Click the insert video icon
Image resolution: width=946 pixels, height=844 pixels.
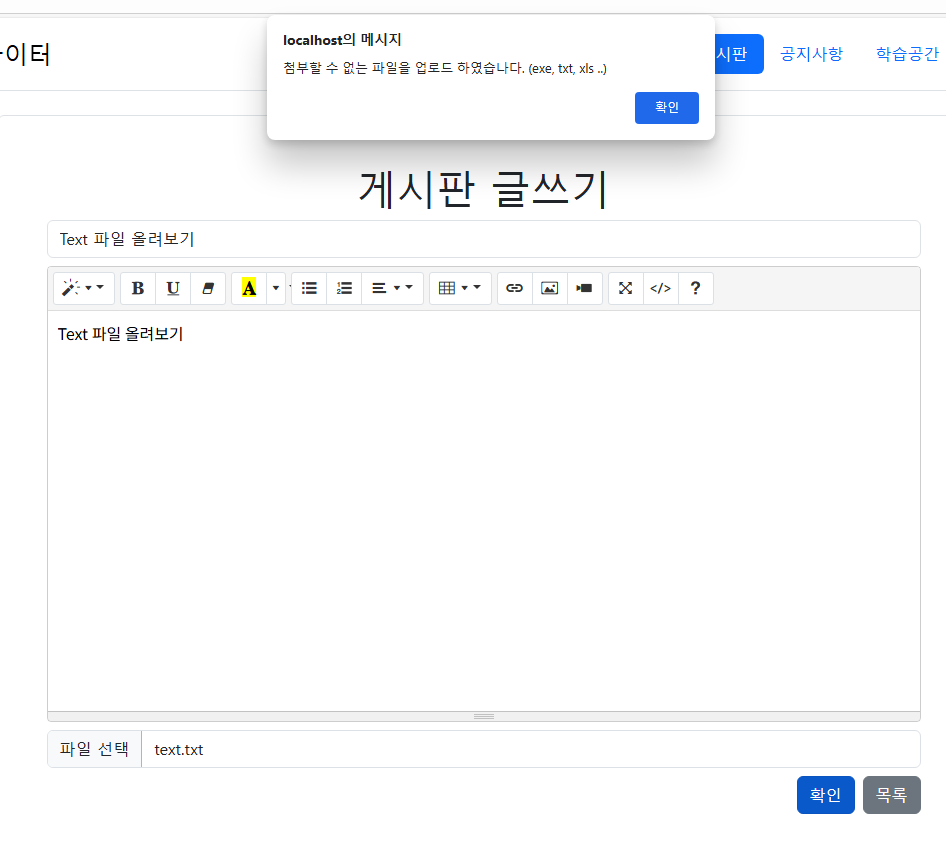585,288
